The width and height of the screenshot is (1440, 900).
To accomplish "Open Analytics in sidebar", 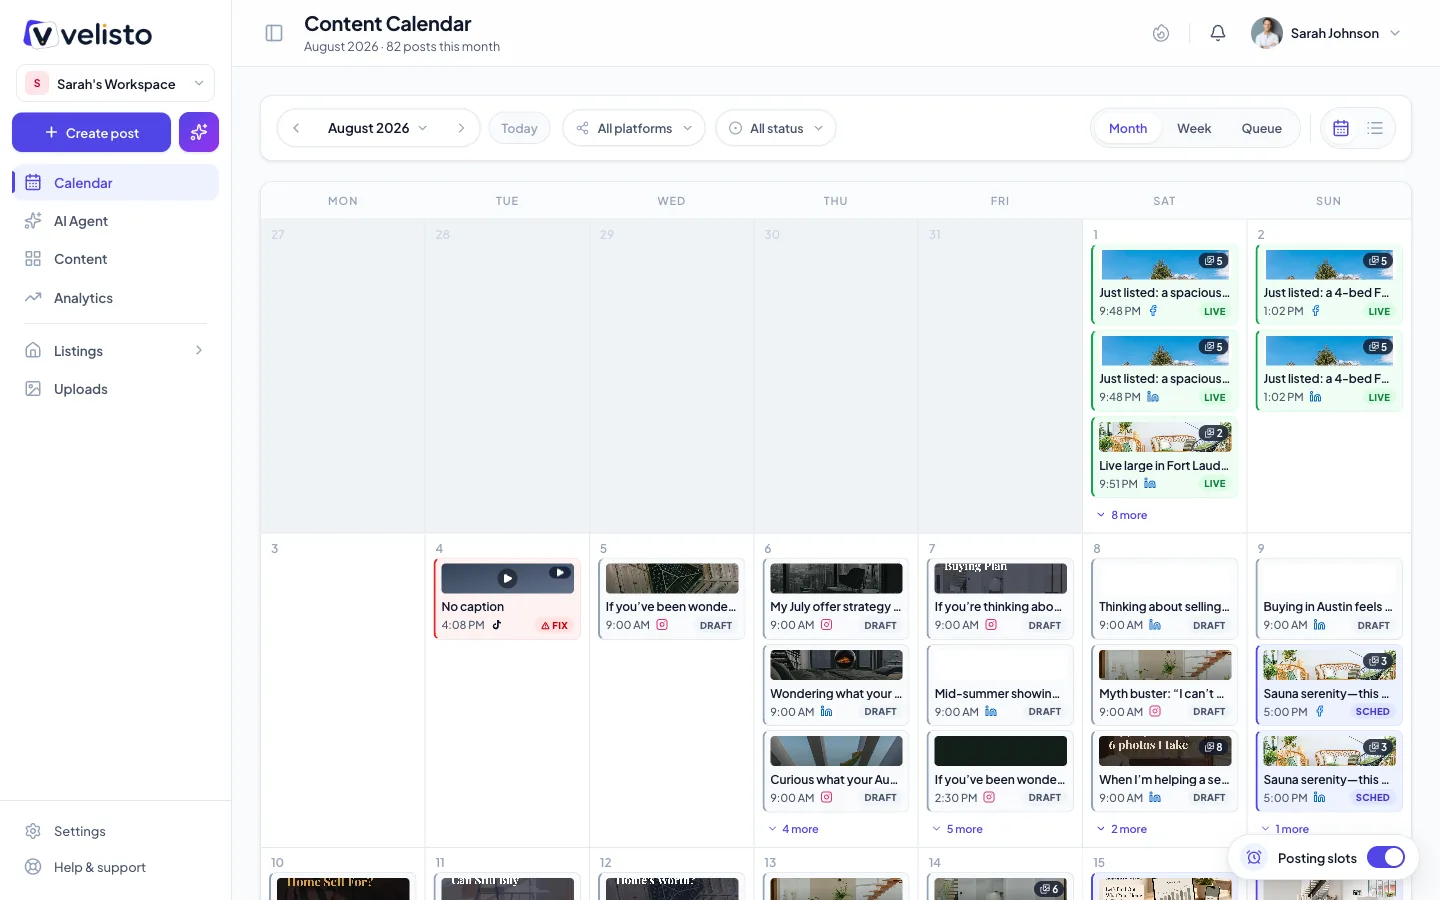I will click(x=115, y=298).
